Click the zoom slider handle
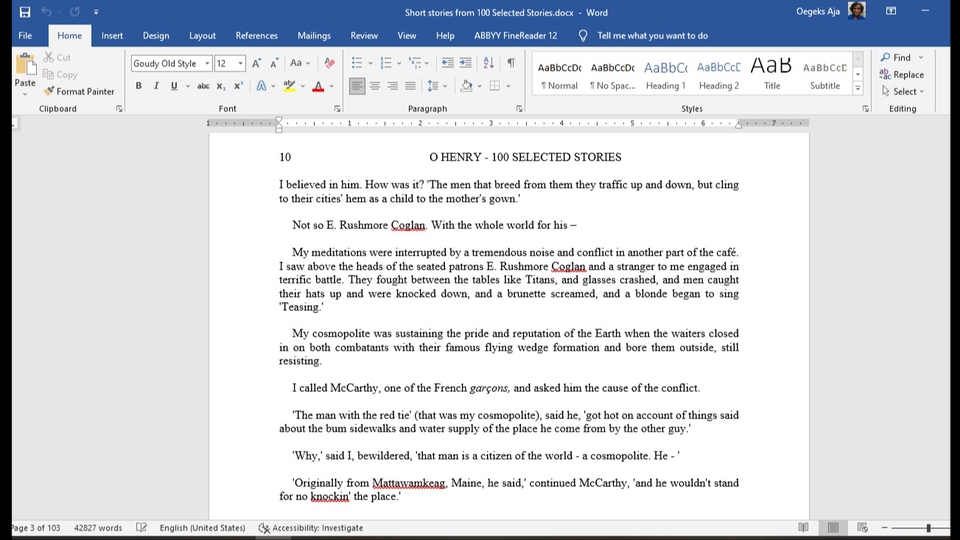The width and height of the screenshot is (960, 540). tap(928, 528)
